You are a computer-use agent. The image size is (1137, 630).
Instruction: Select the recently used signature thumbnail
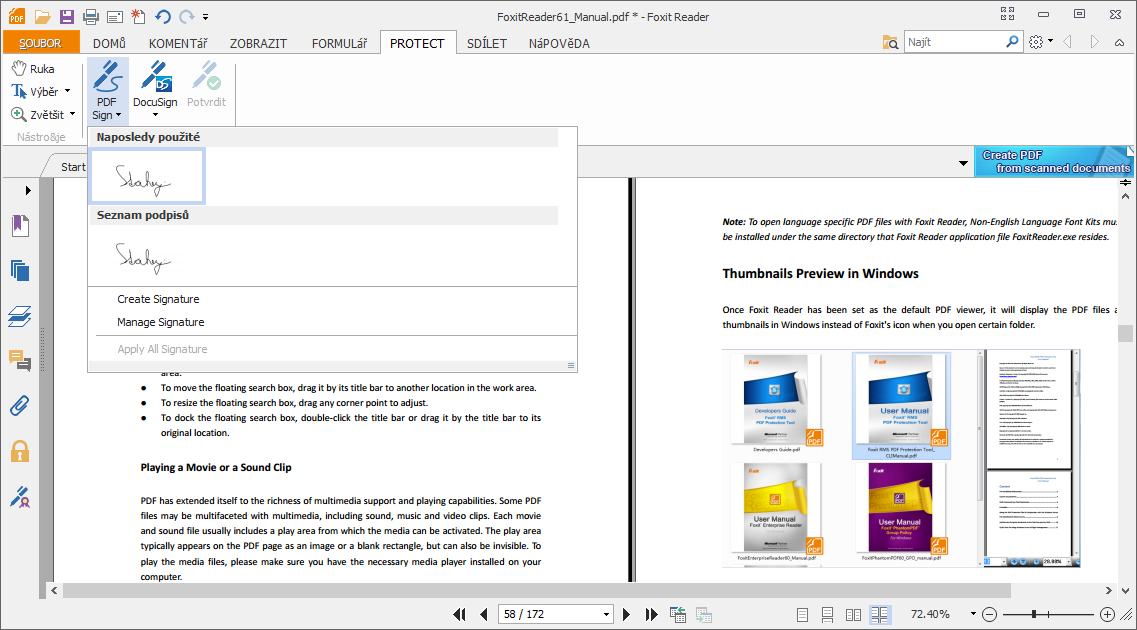tap(147, 176)
